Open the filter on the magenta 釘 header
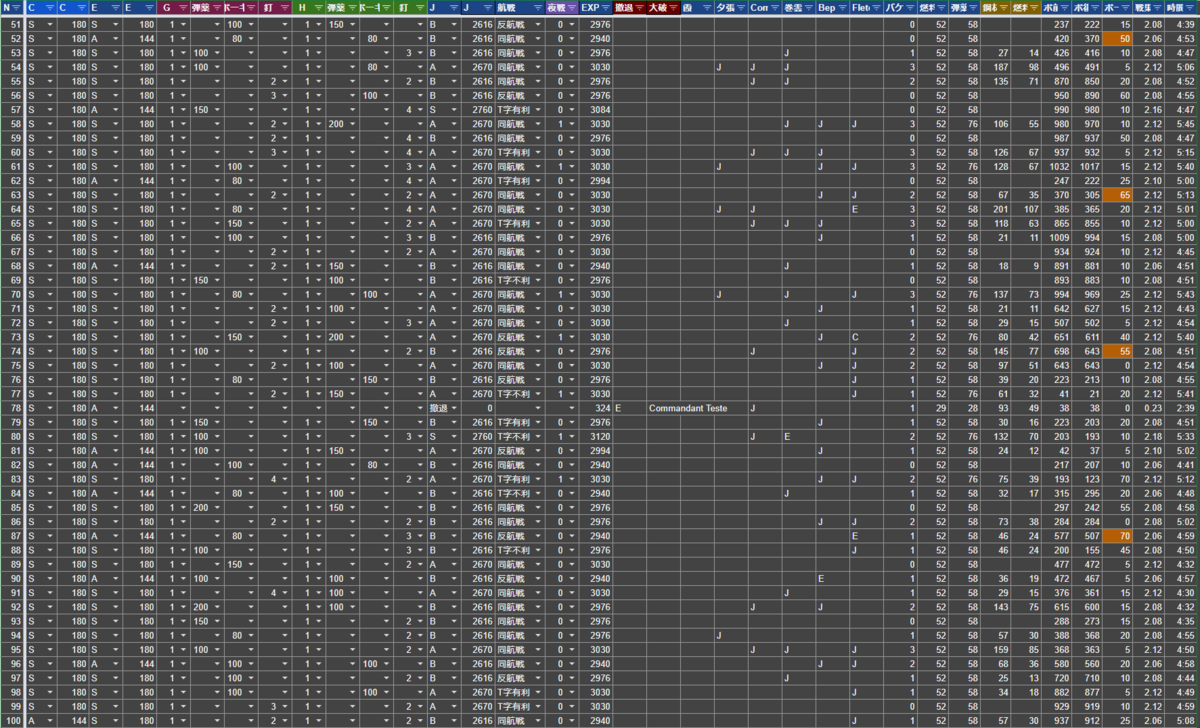1200x728 pixels. point(283,7)
